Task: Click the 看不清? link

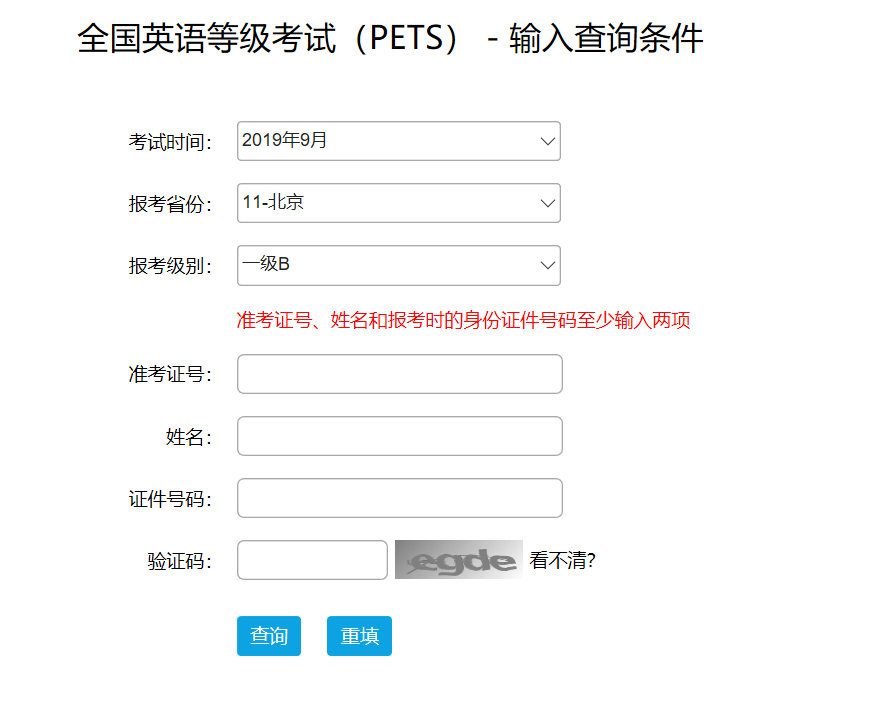Action: (562, 561)
